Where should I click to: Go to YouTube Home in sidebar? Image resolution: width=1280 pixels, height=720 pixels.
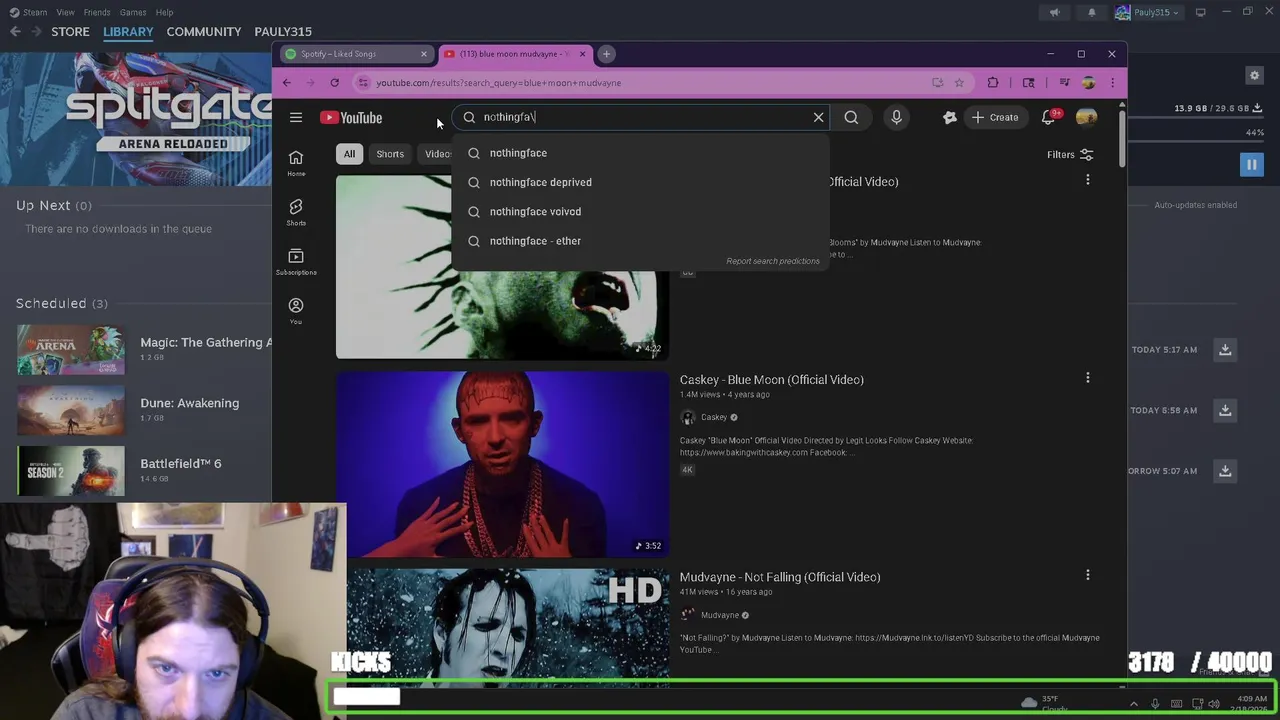point(296,163)
